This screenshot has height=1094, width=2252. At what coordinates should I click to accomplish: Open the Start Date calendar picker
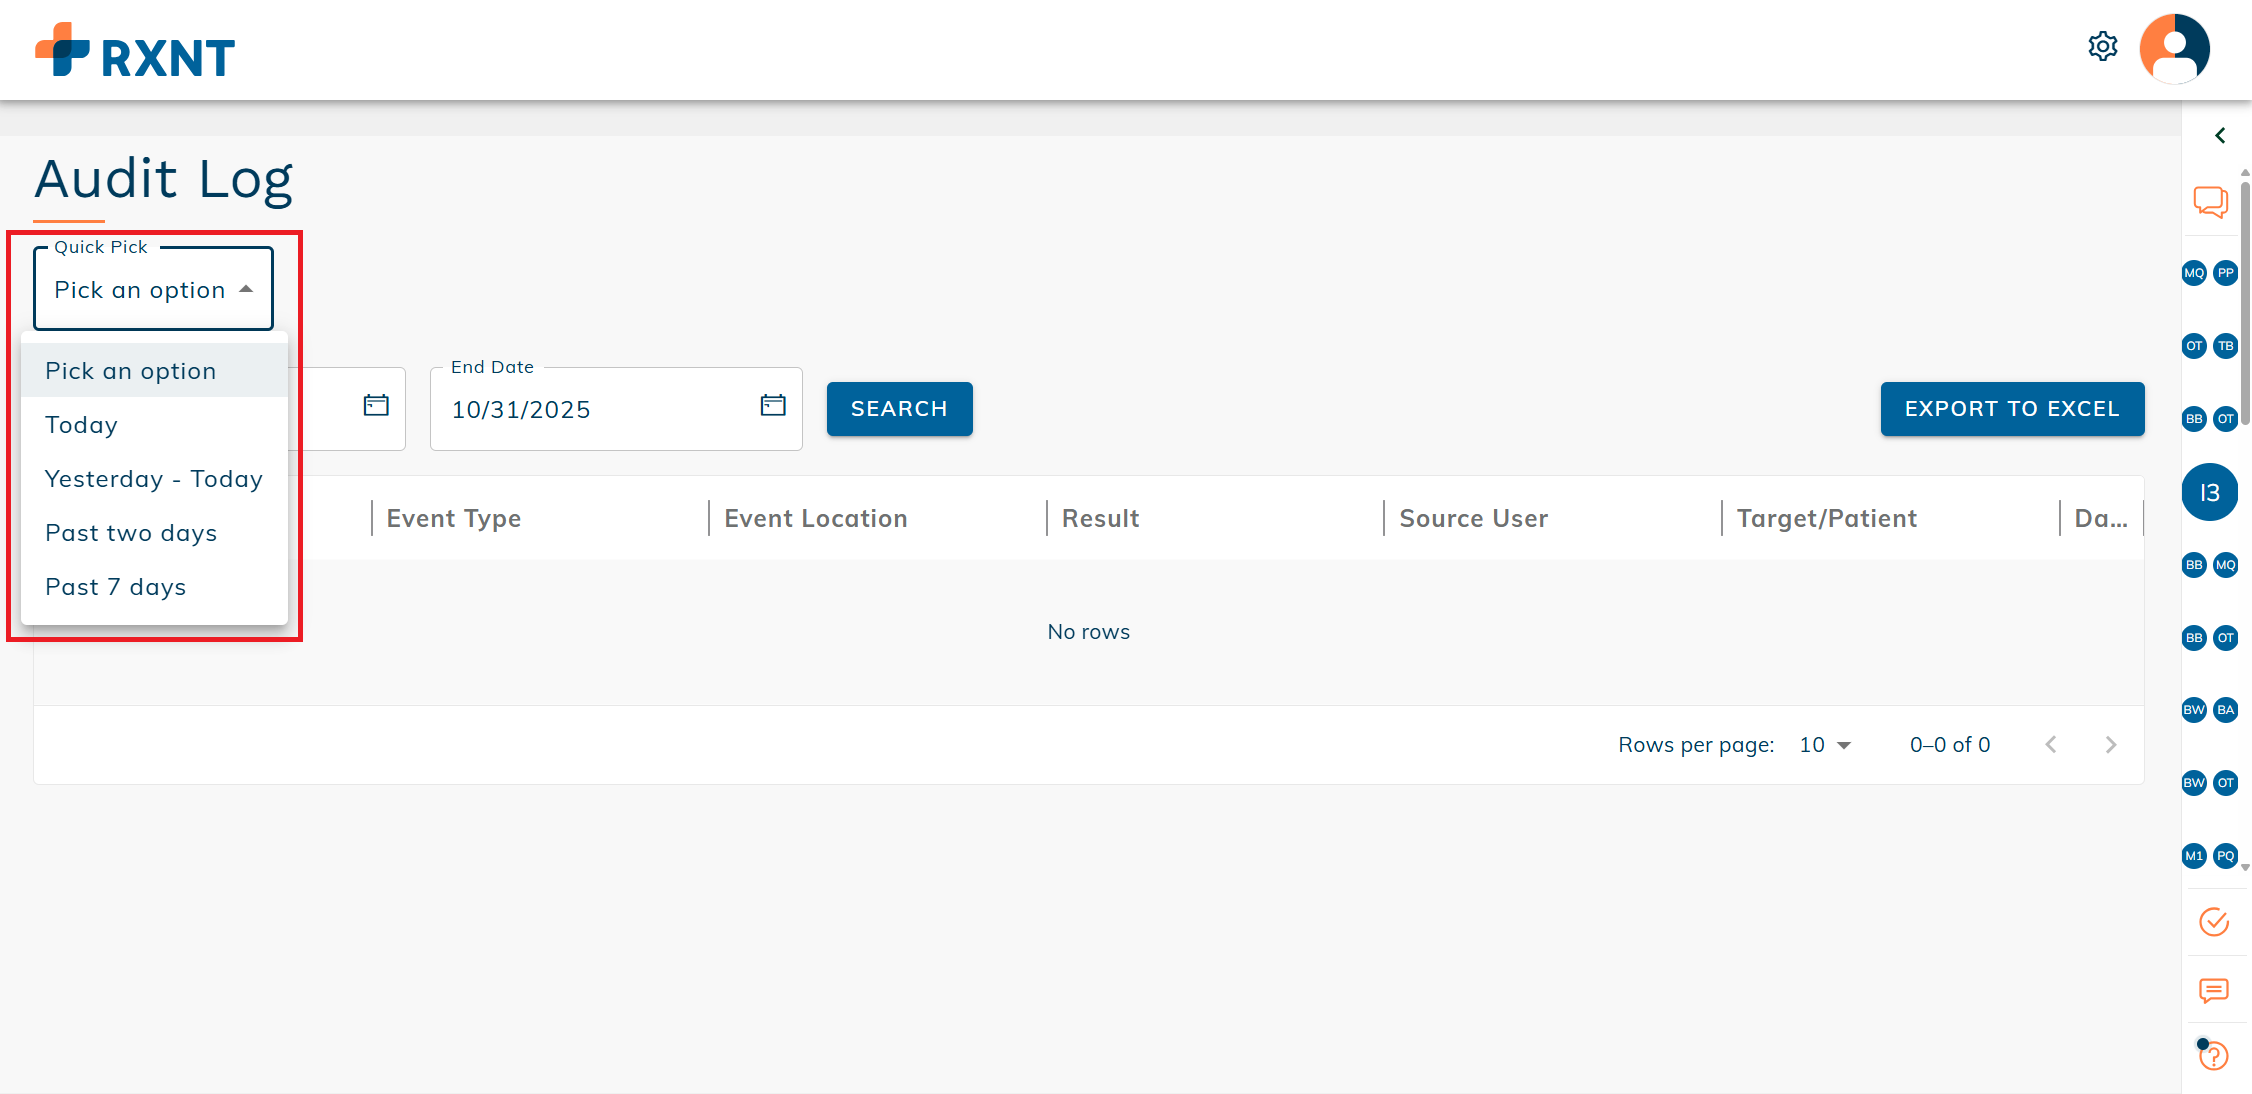point(375,406)
